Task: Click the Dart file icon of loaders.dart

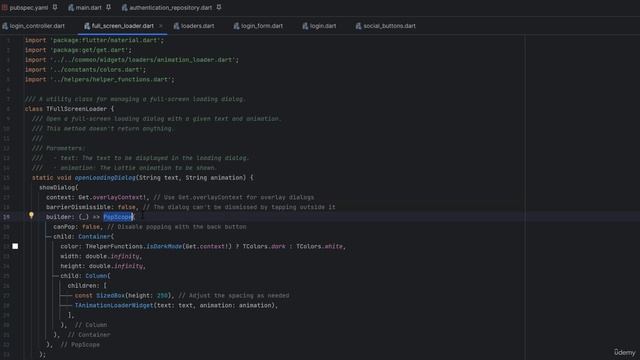Action: click(176, 26)
